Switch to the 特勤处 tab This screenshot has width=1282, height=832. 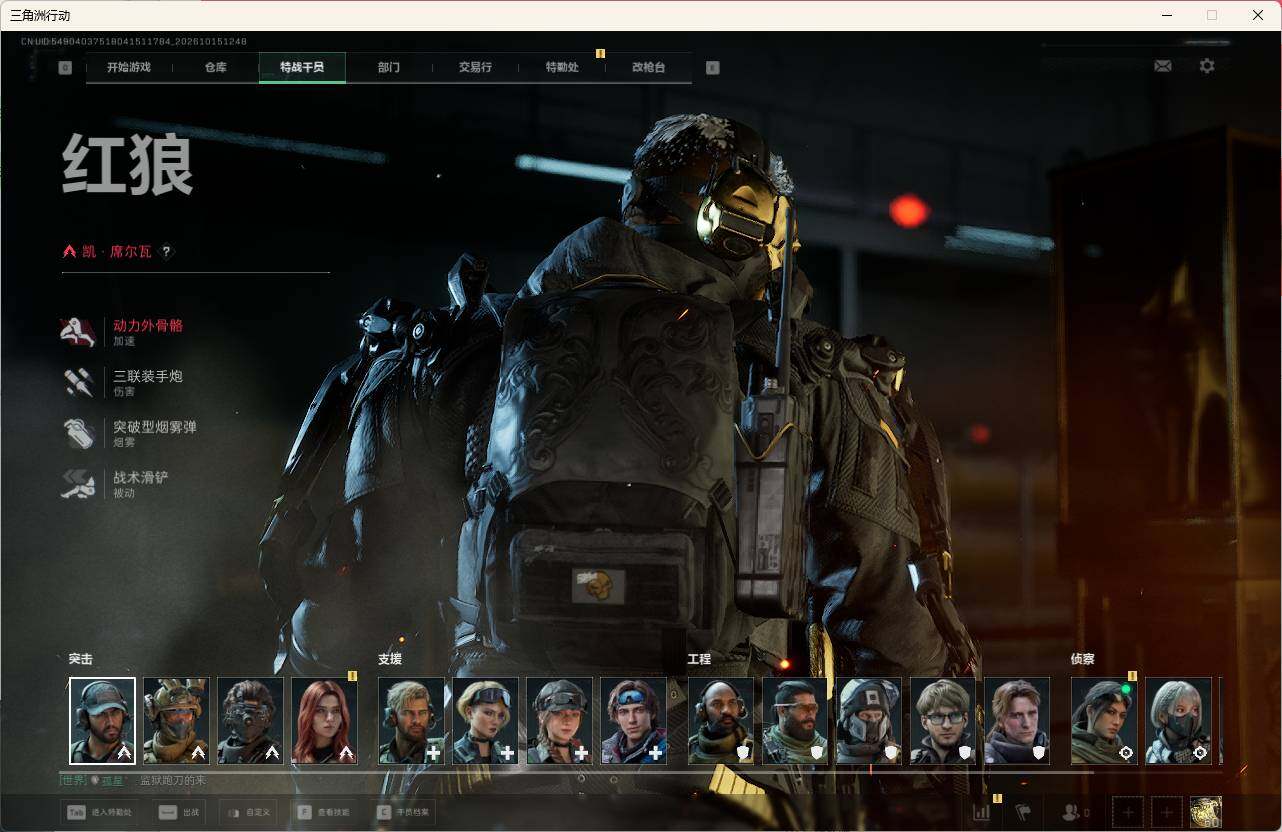[562, 67]
